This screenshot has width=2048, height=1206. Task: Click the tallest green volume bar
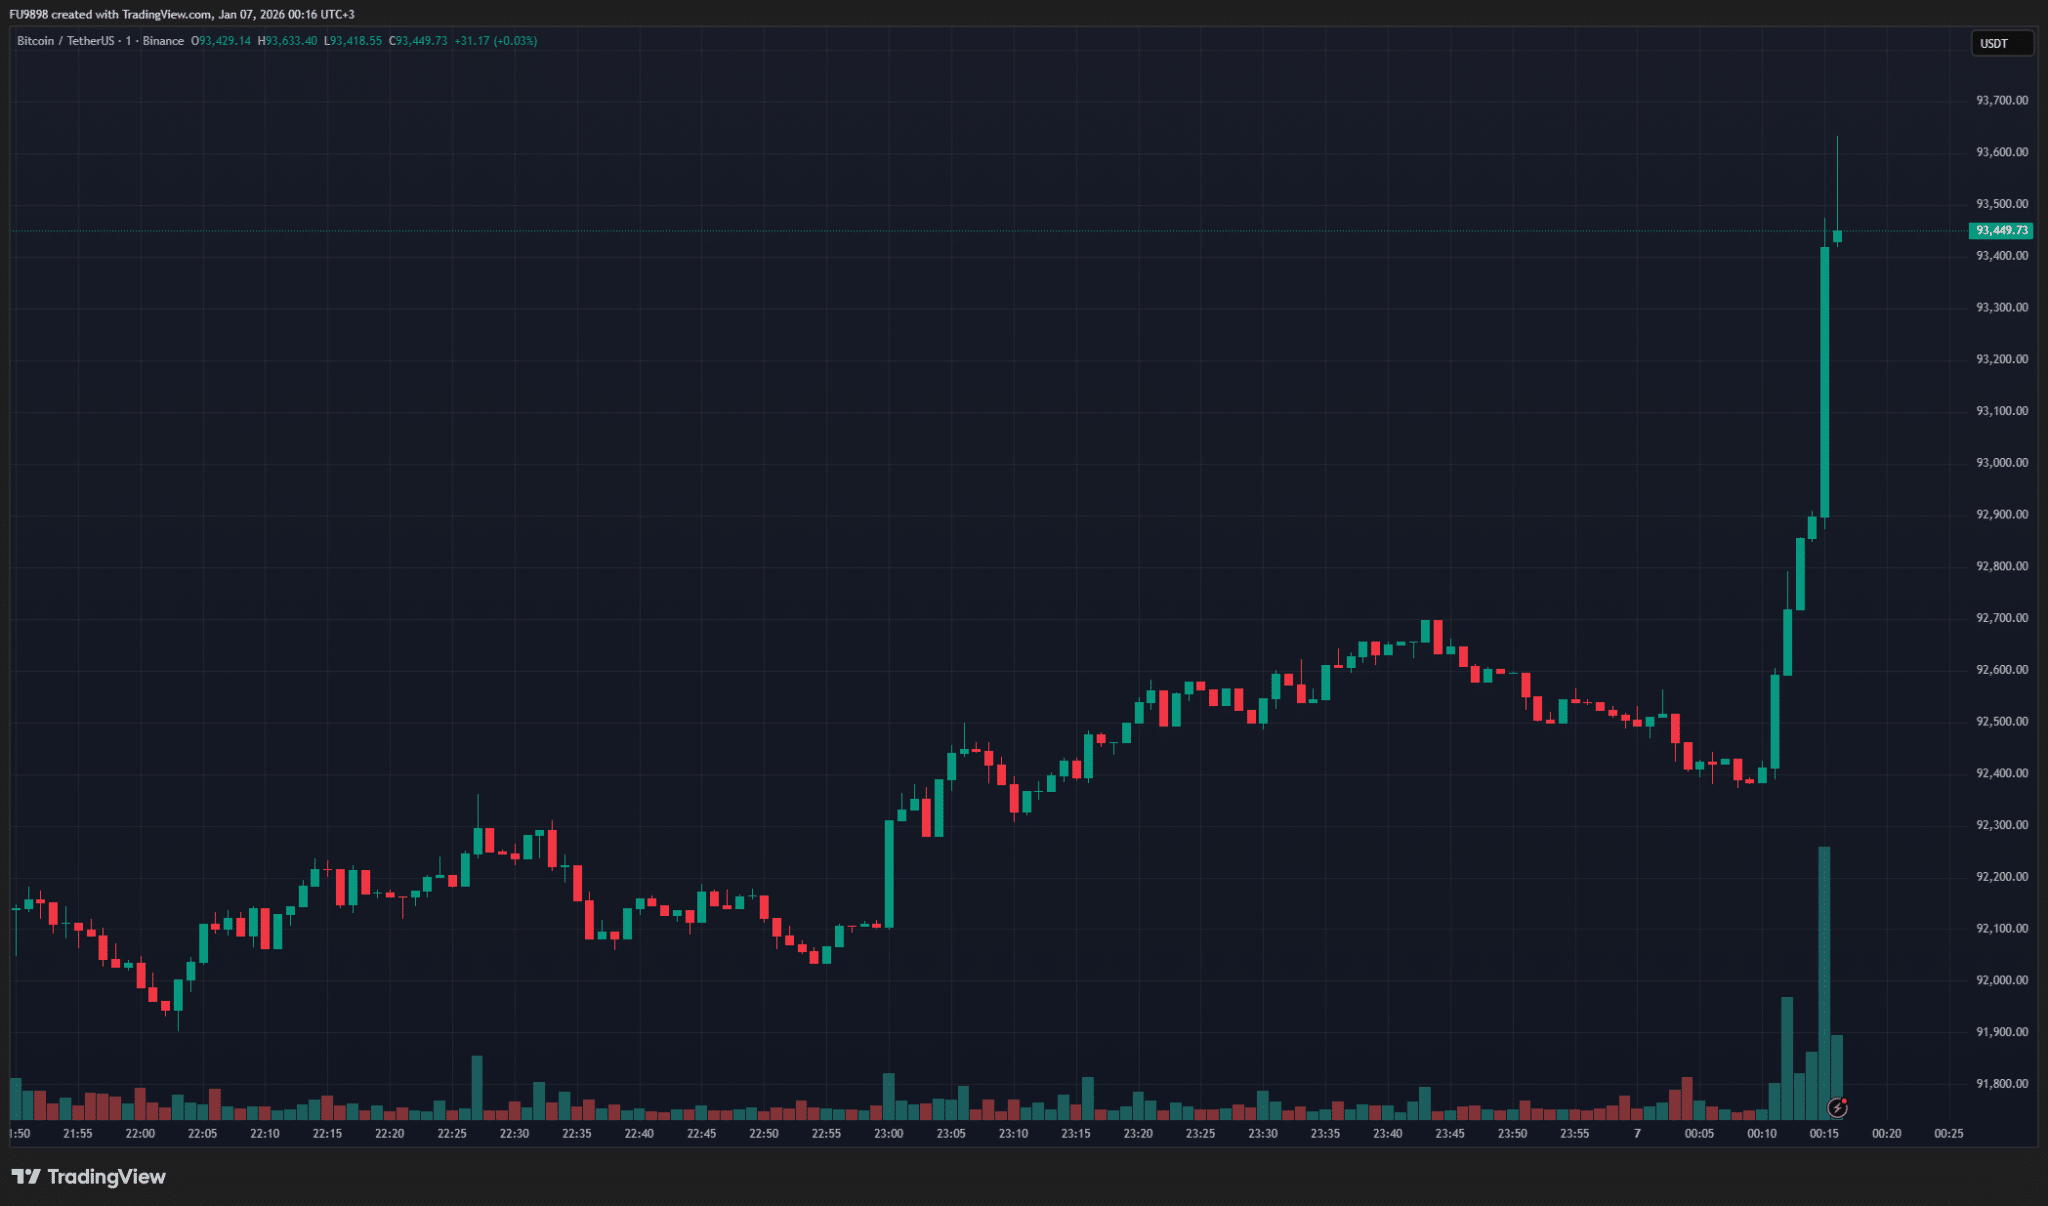click(x=1824, y=980)
